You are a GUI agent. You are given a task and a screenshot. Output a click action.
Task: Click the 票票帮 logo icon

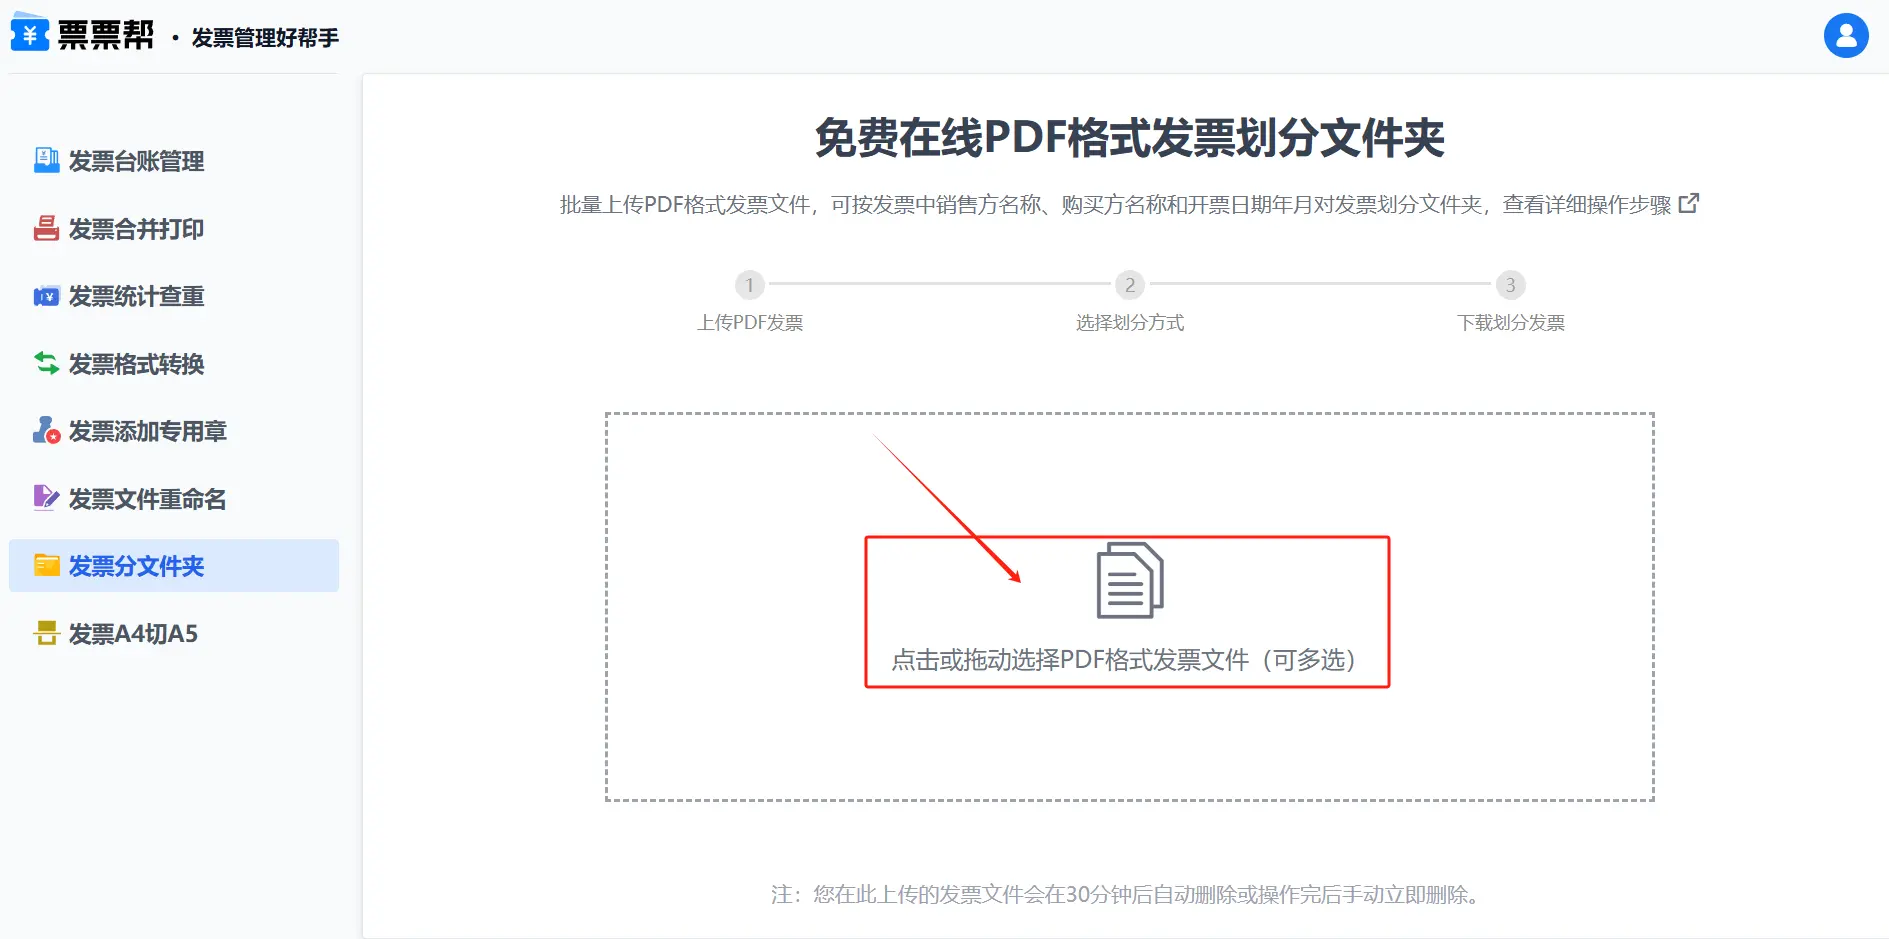30,33
